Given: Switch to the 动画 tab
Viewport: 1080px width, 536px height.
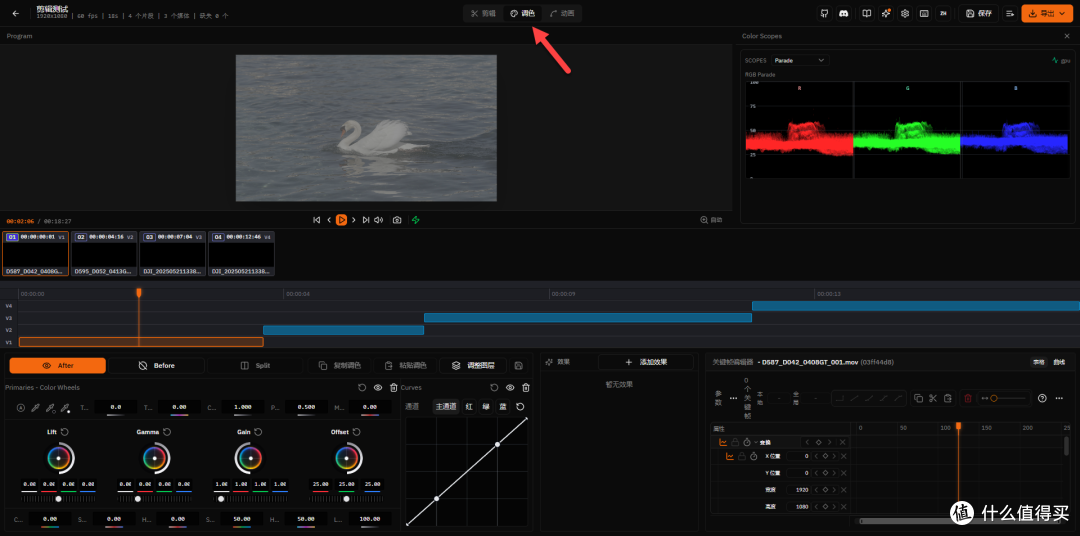Looking at the screenshot, I should coord(561,13).
